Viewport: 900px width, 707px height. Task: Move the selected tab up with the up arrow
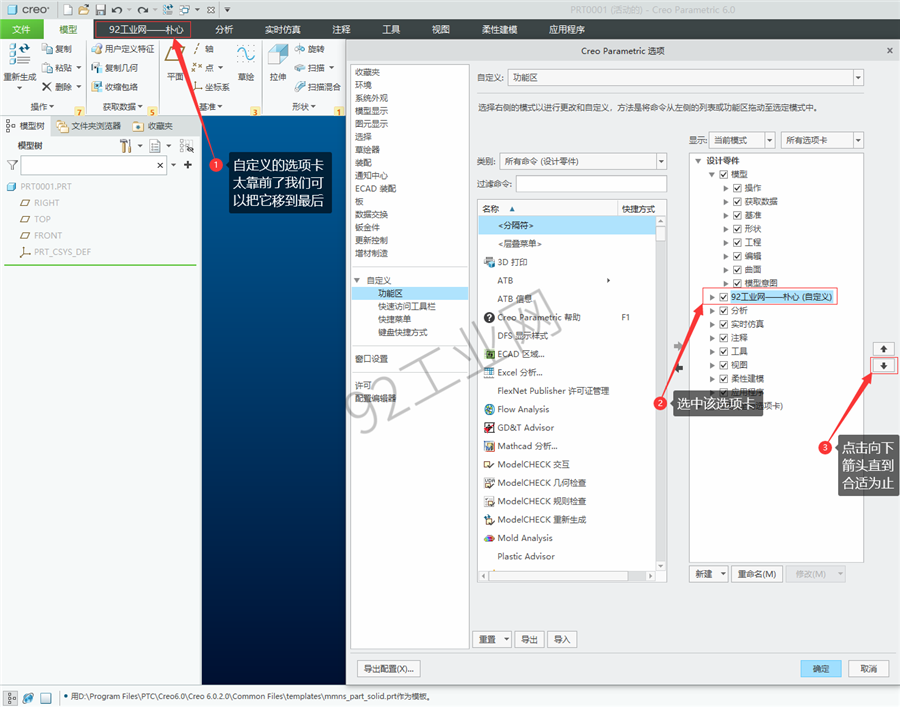click(x=884, y=349)
